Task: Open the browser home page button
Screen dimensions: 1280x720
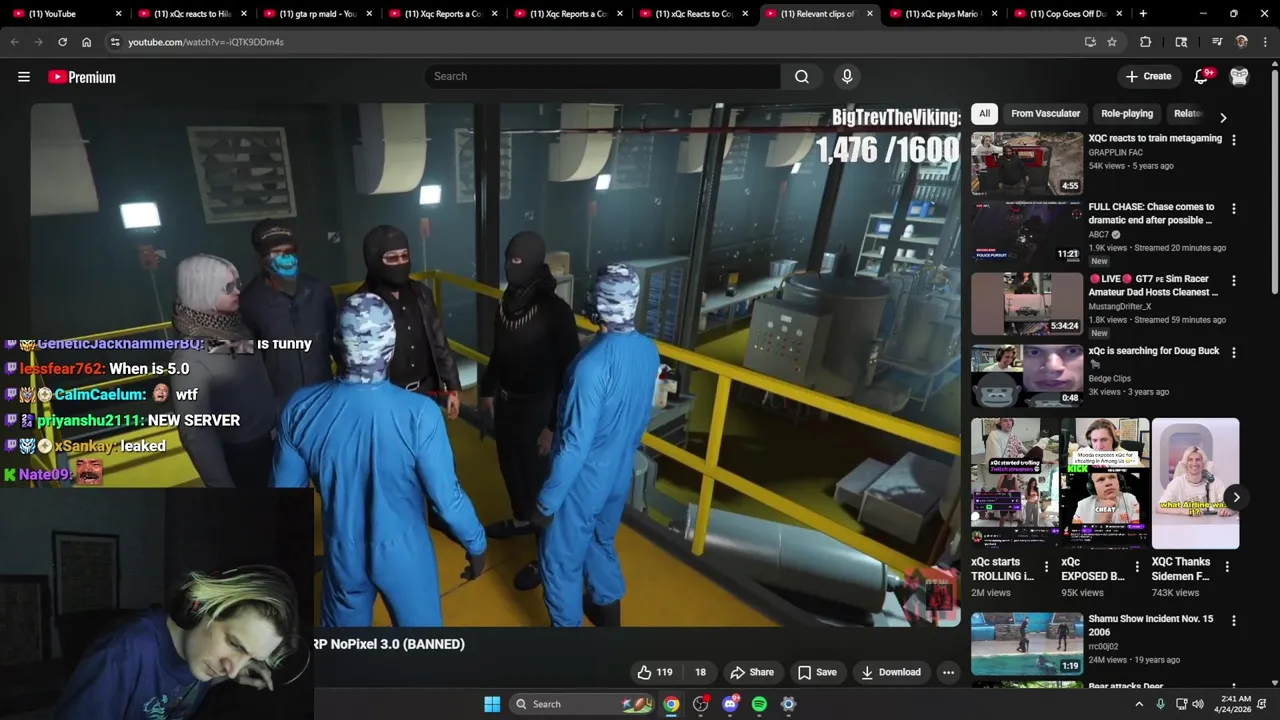Action: (87, 42)
